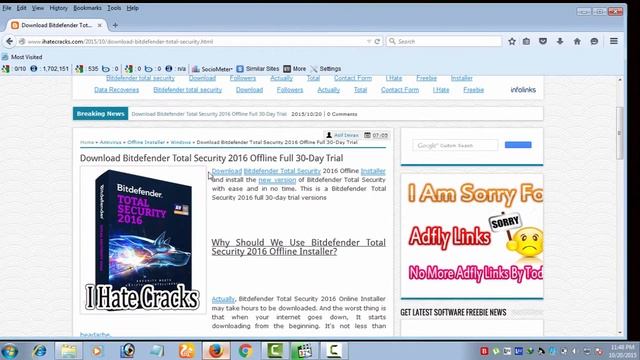Open the Tools menu
This screenshot has width=640, height=360.
pos(114,8)
